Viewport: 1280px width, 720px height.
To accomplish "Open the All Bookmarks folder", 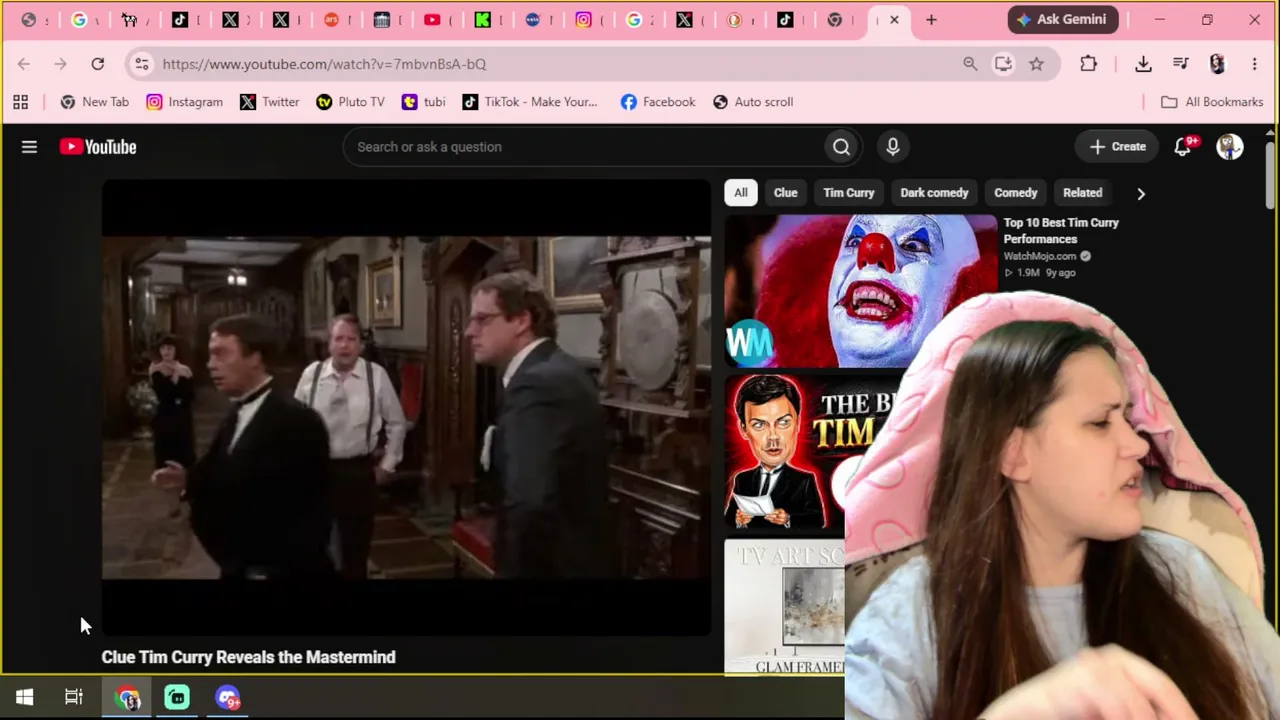I will [x=1212, y=102].
